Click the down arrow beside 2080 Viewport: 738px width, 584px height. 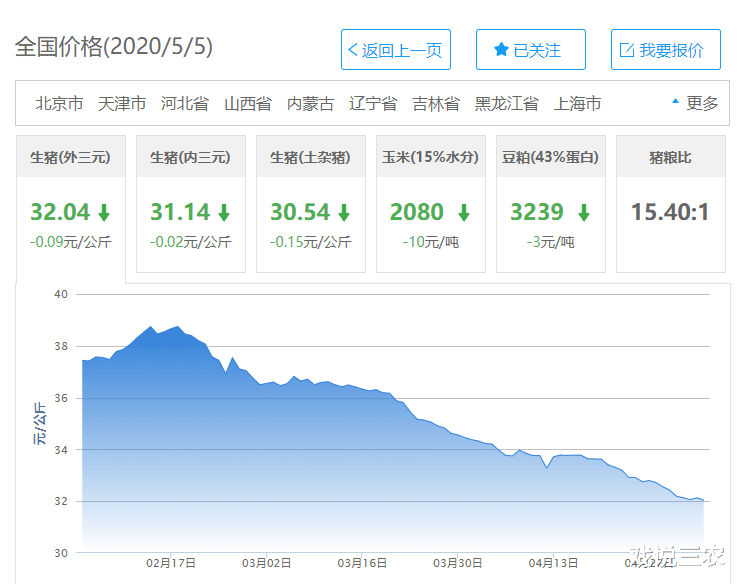tap(464, 213)
